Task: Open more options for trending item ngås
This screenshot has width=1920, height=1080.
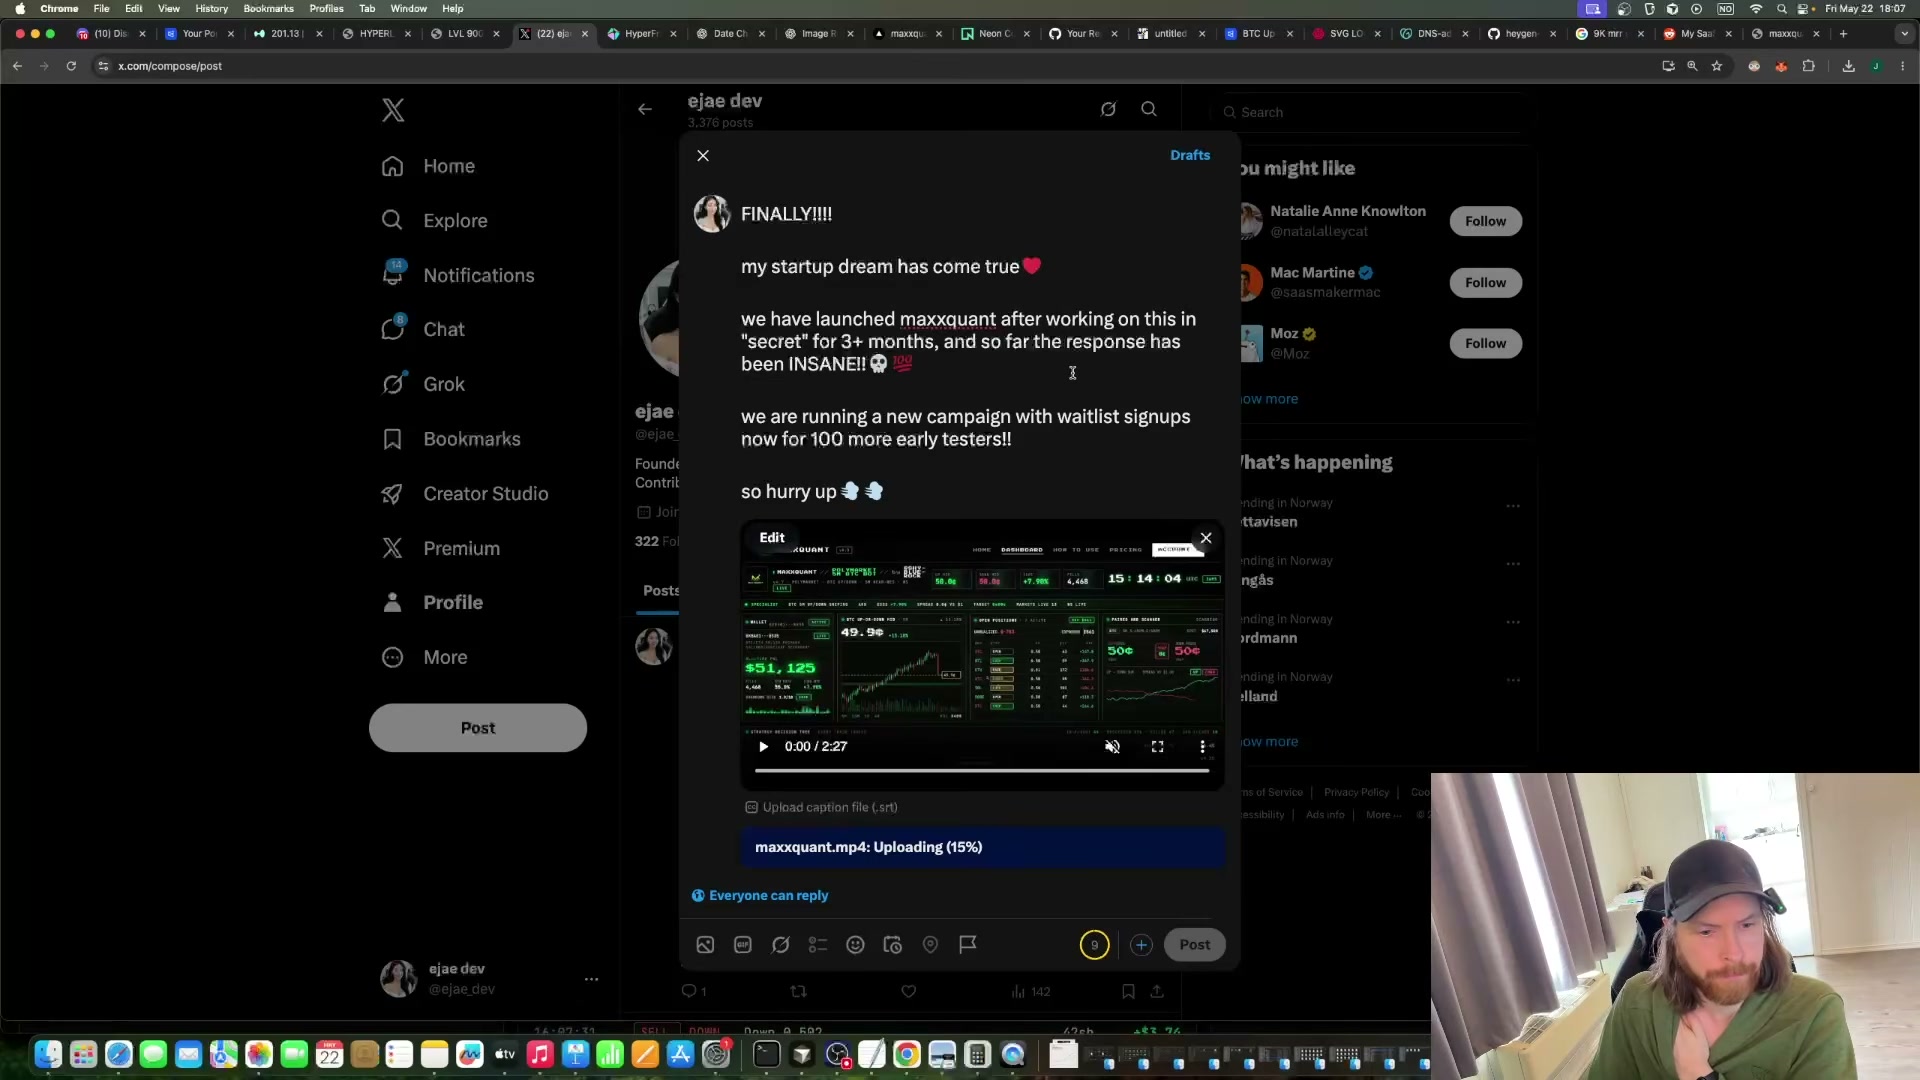Action: [x=1513, y=564]
